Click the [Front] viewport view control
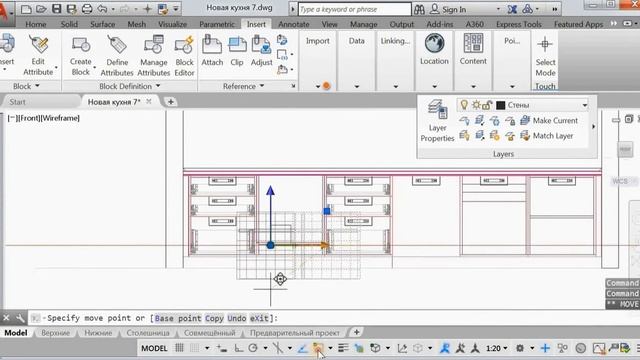Viewport: 640px width, 360px height. click(30, 118)
